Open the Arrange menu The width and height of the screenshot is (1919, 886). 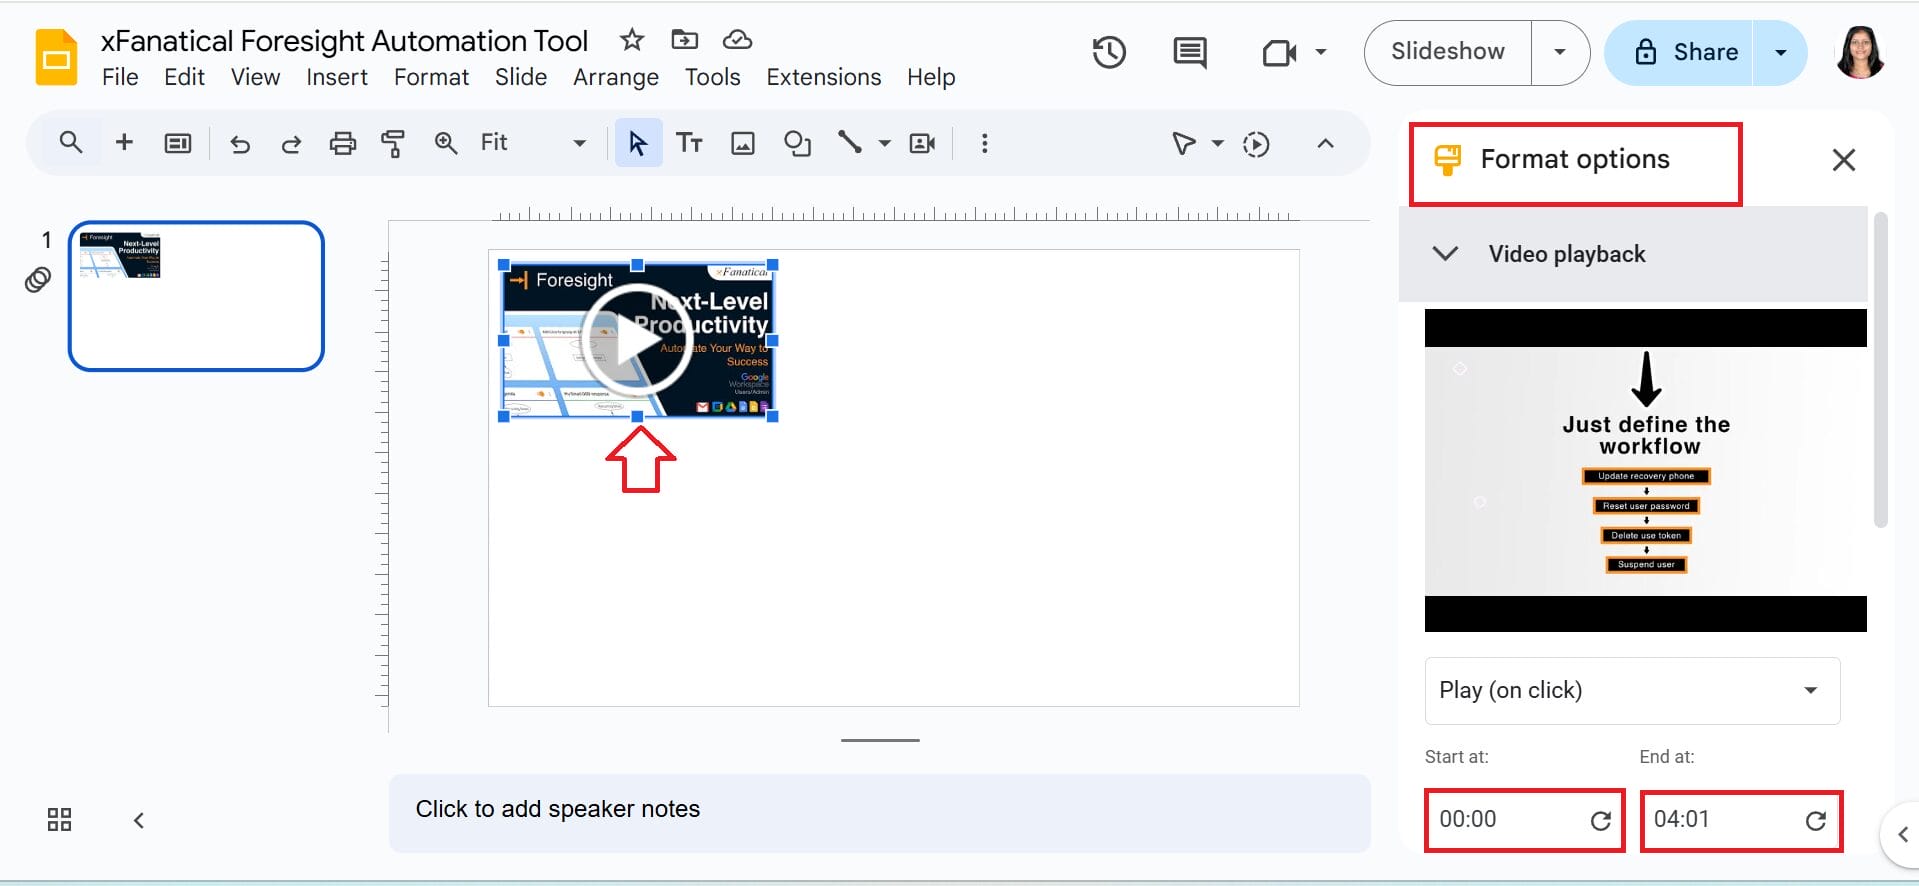tap(616, 77)
